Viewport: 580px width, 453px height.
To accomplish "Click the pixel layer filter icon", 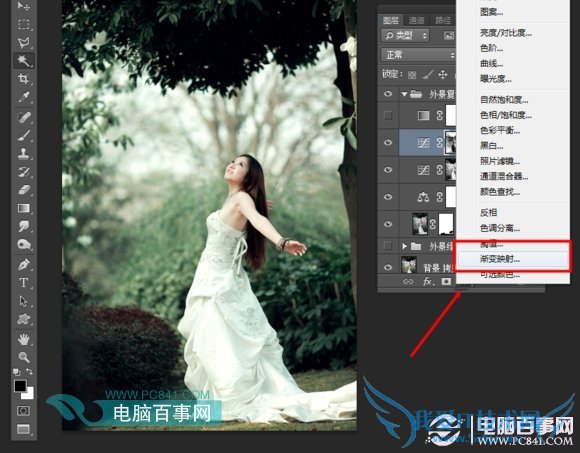I will click(x=449, y=36).
